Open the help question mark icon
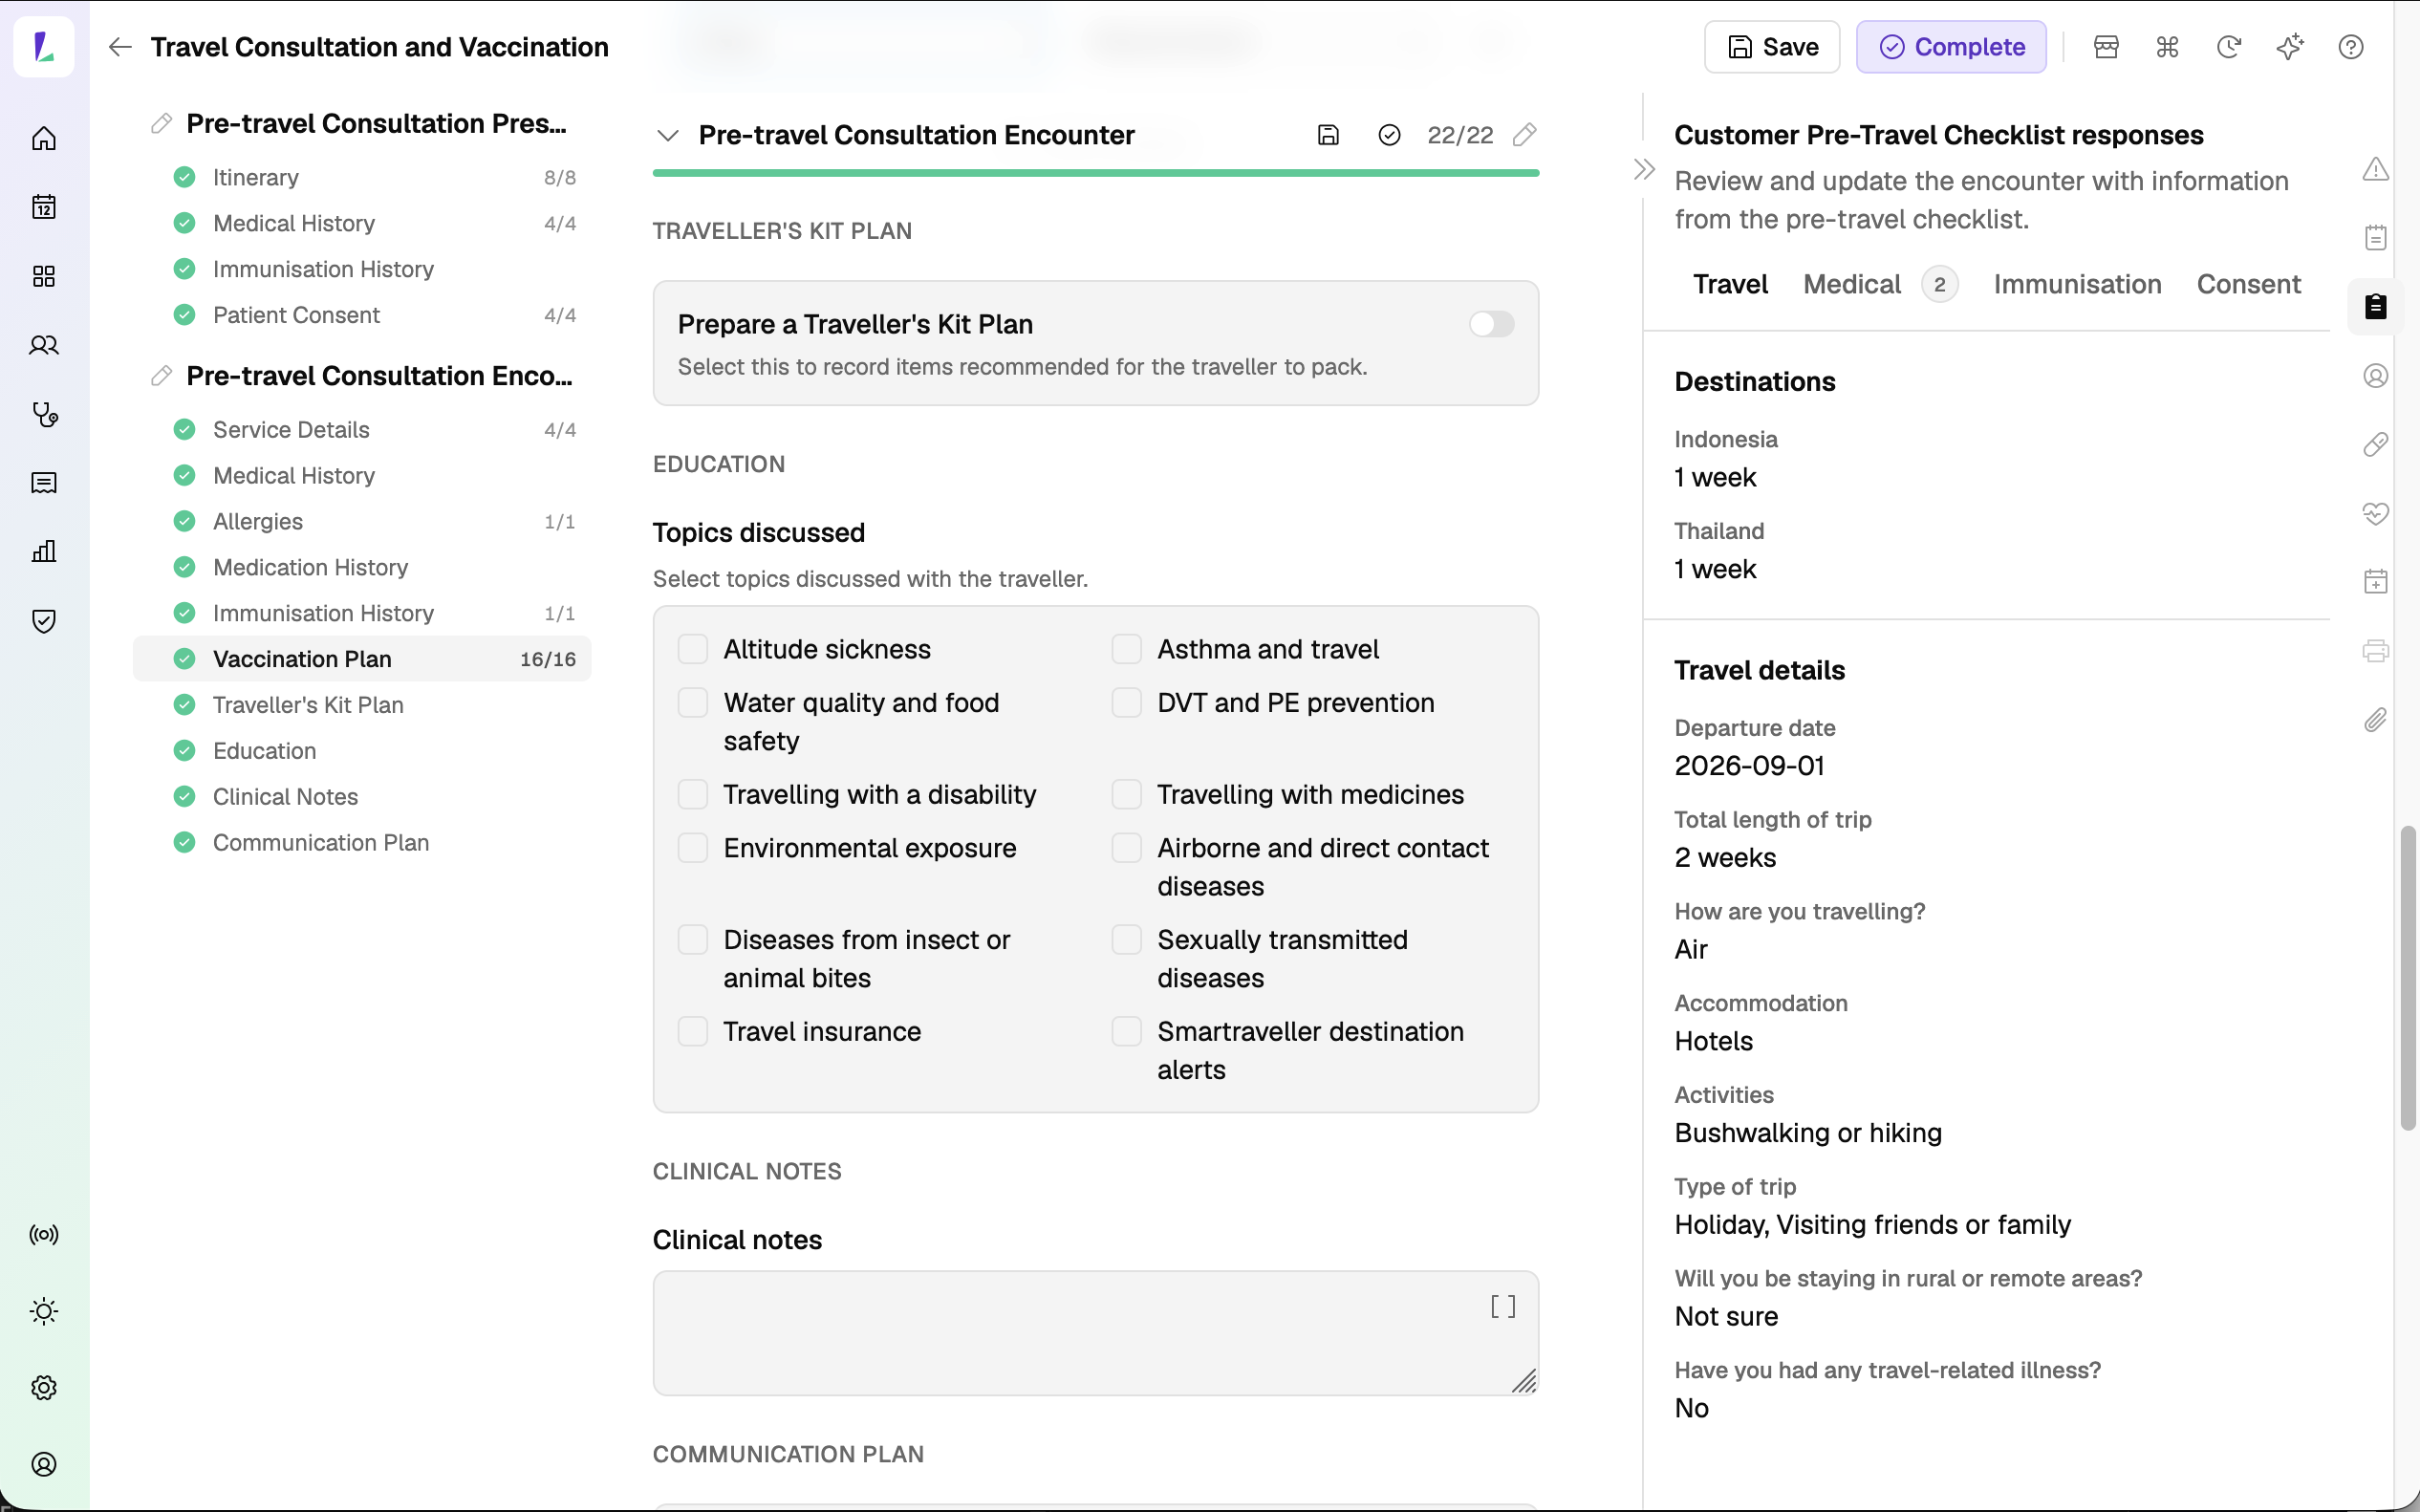The width and height of the screenshot is (2420, 1512). click(2351, 47)
